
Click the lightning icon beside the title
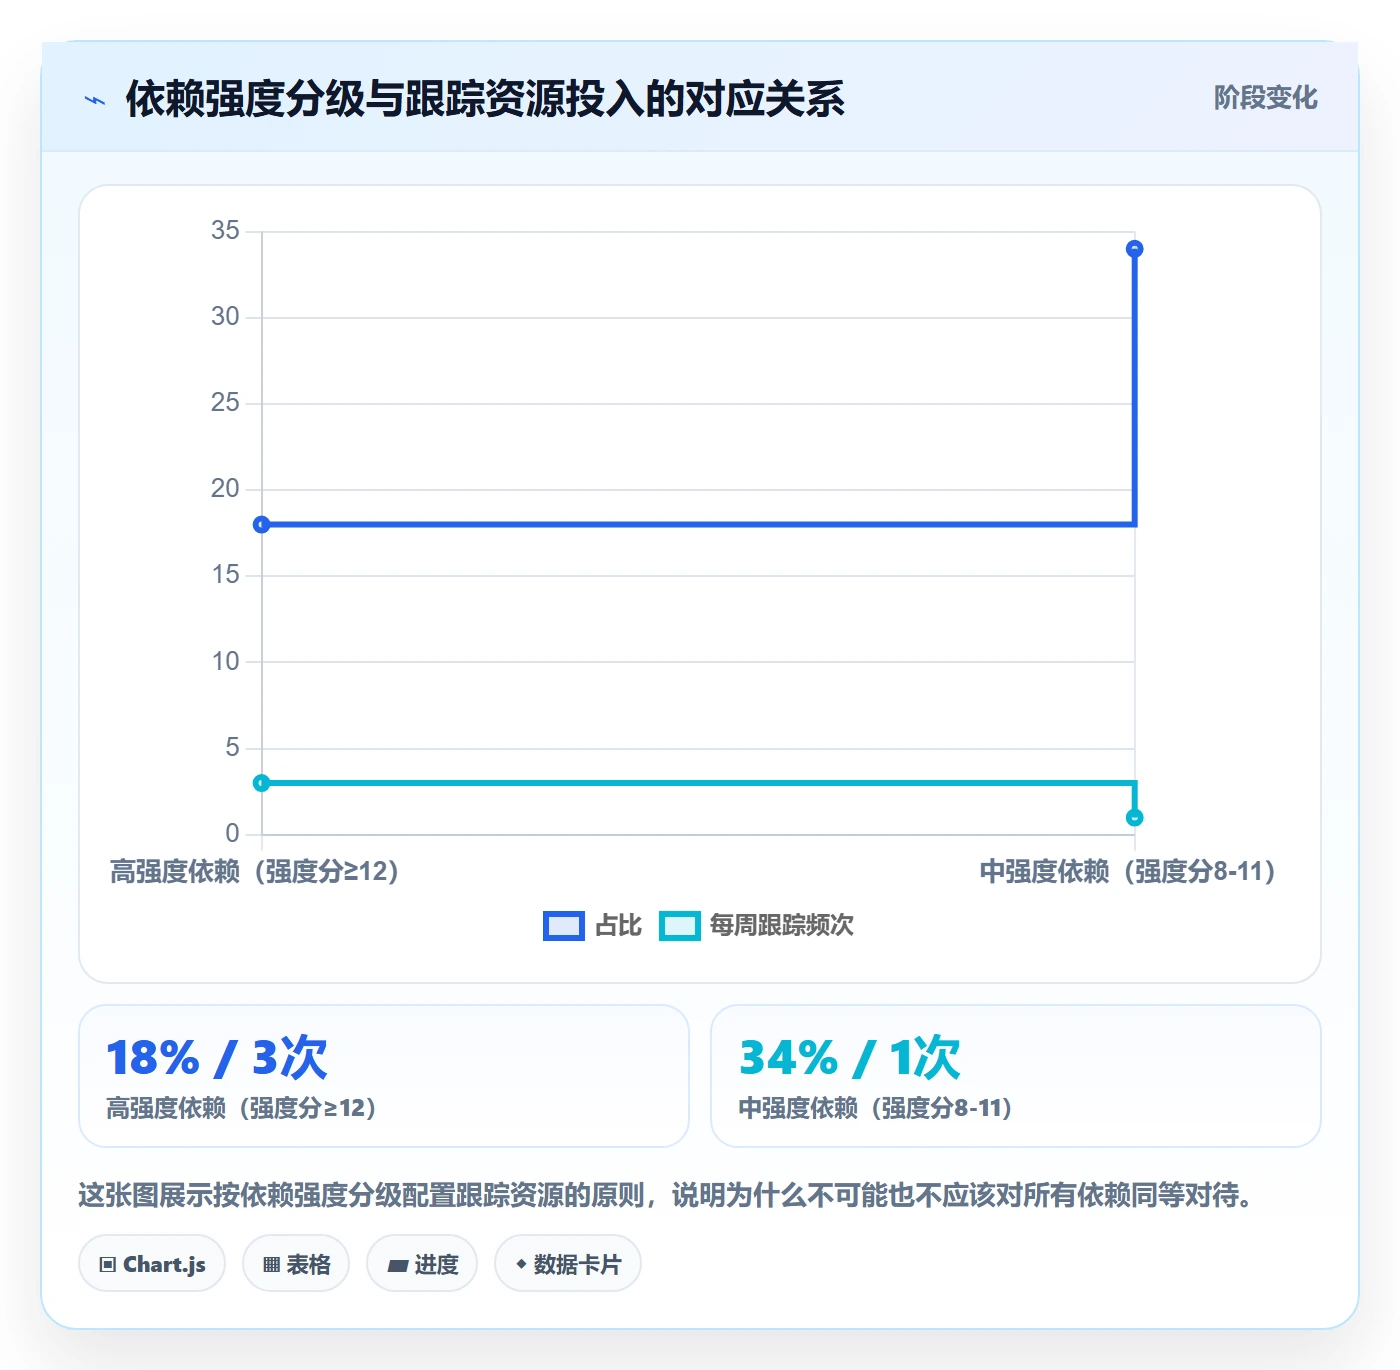(95, 100)
